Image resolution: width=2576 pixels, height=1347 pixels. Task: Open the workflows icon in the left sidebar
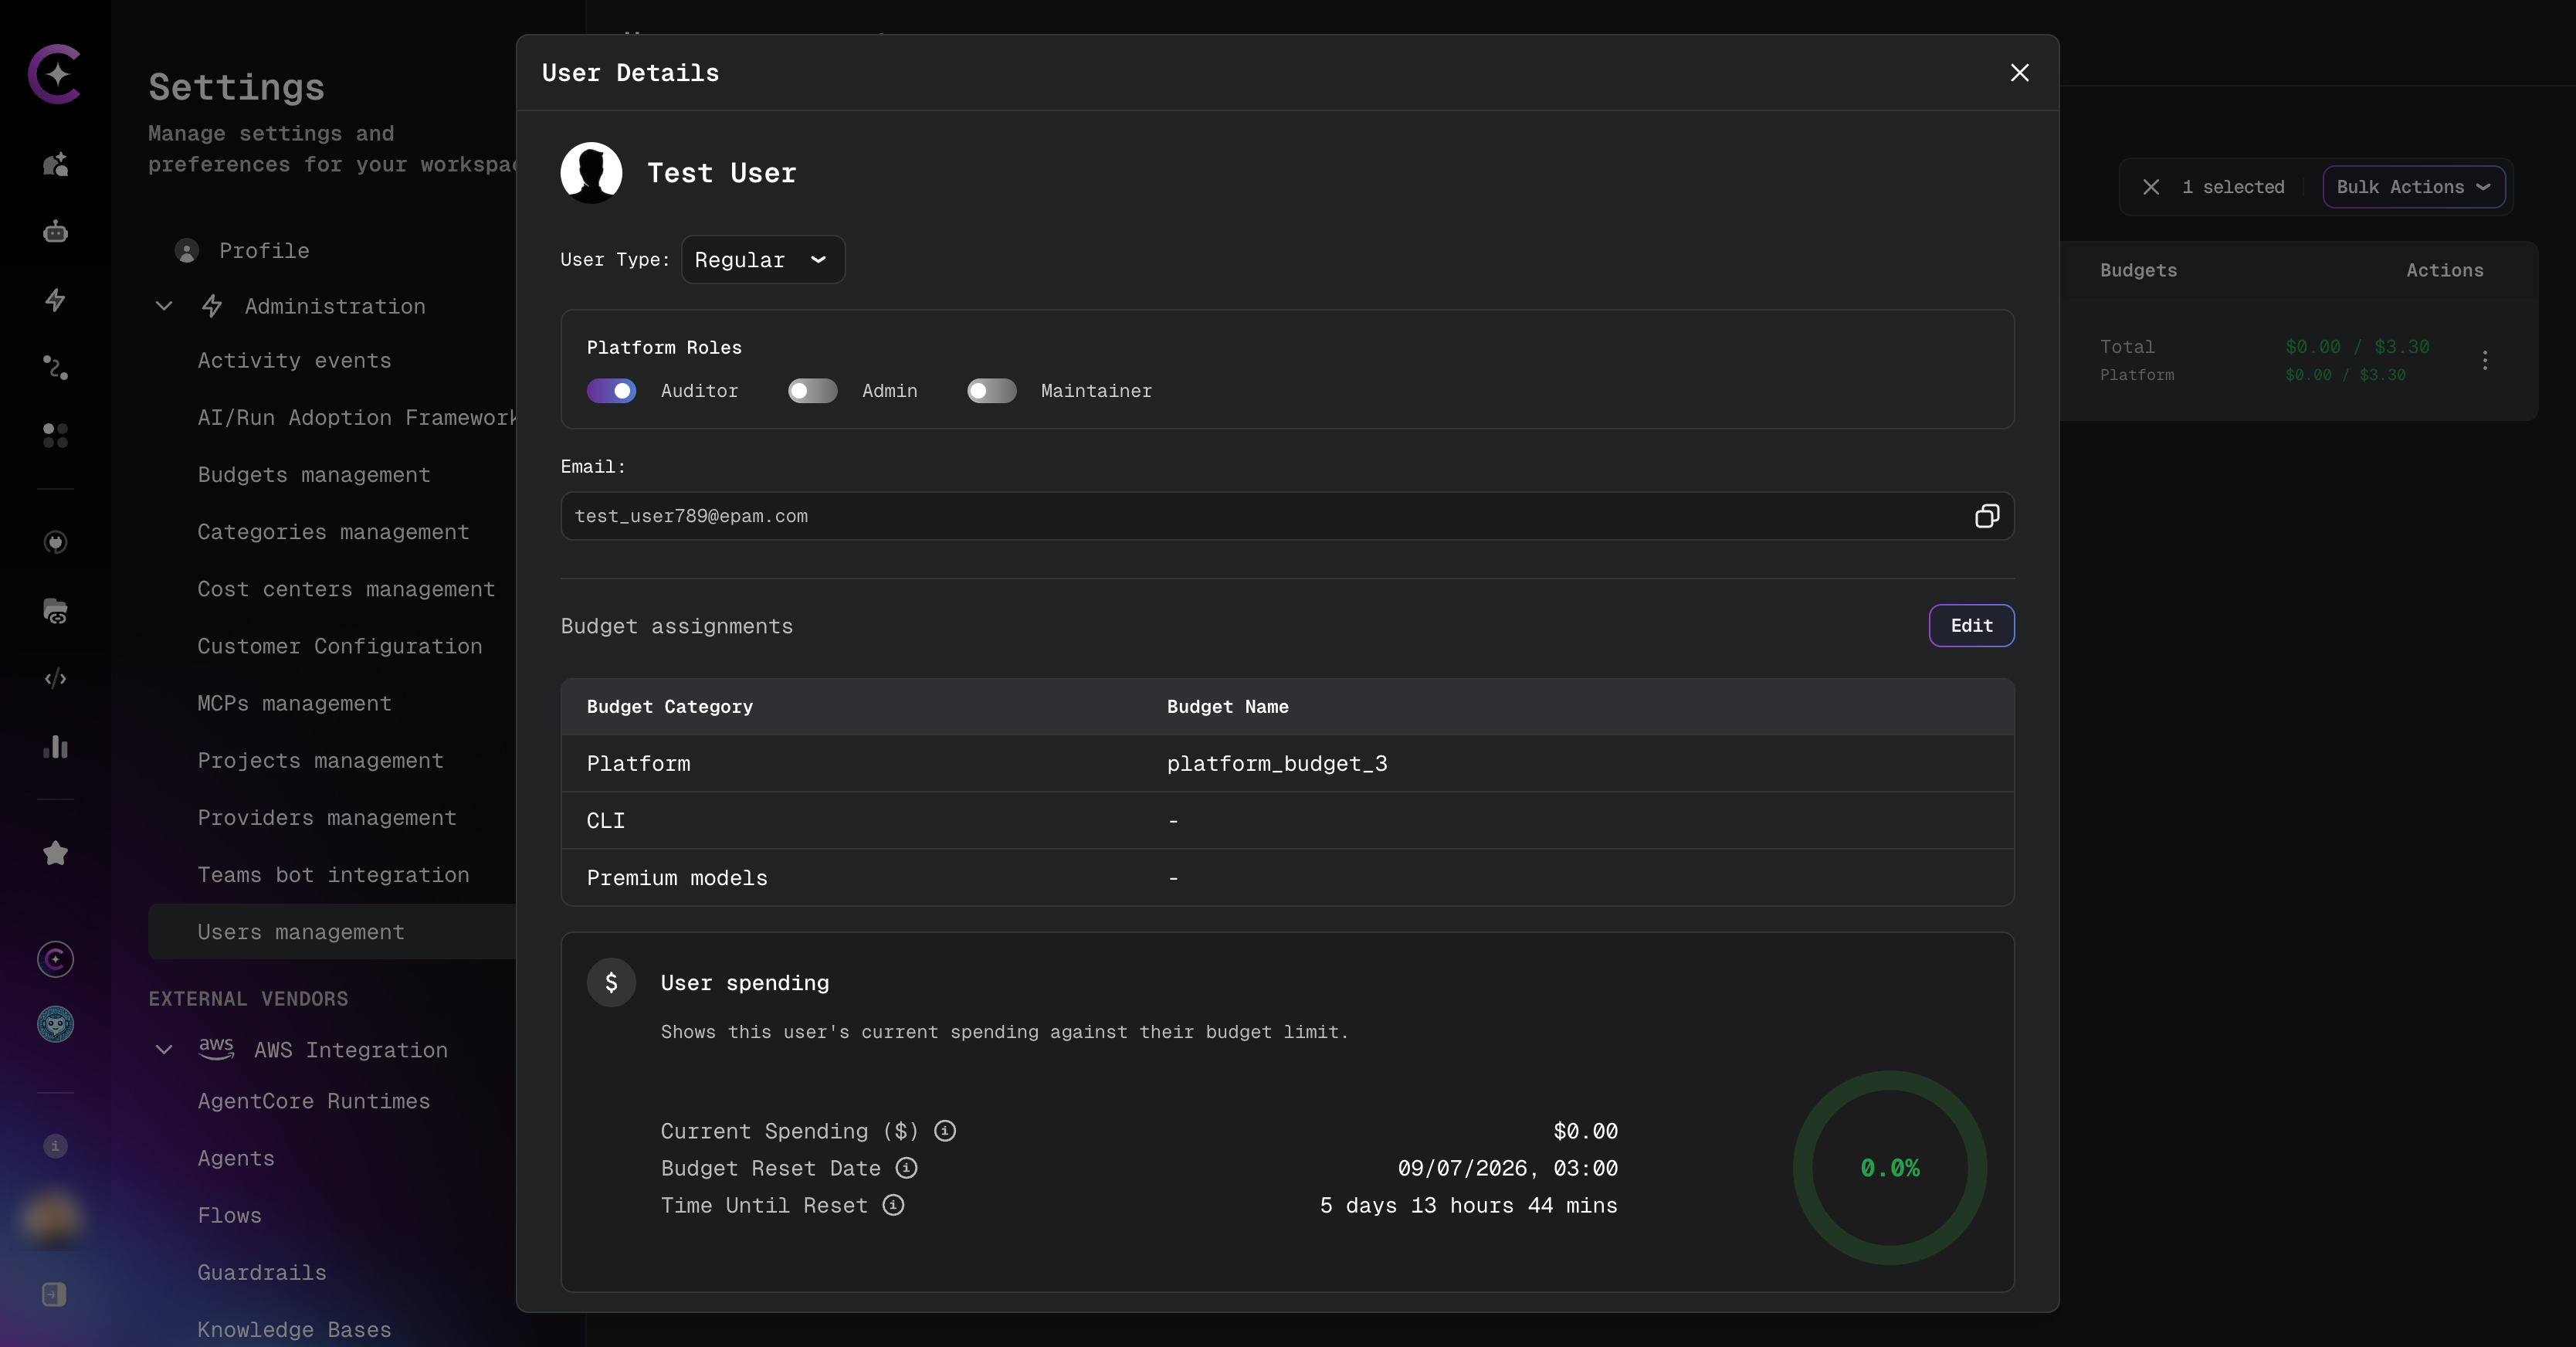(56, 368)
